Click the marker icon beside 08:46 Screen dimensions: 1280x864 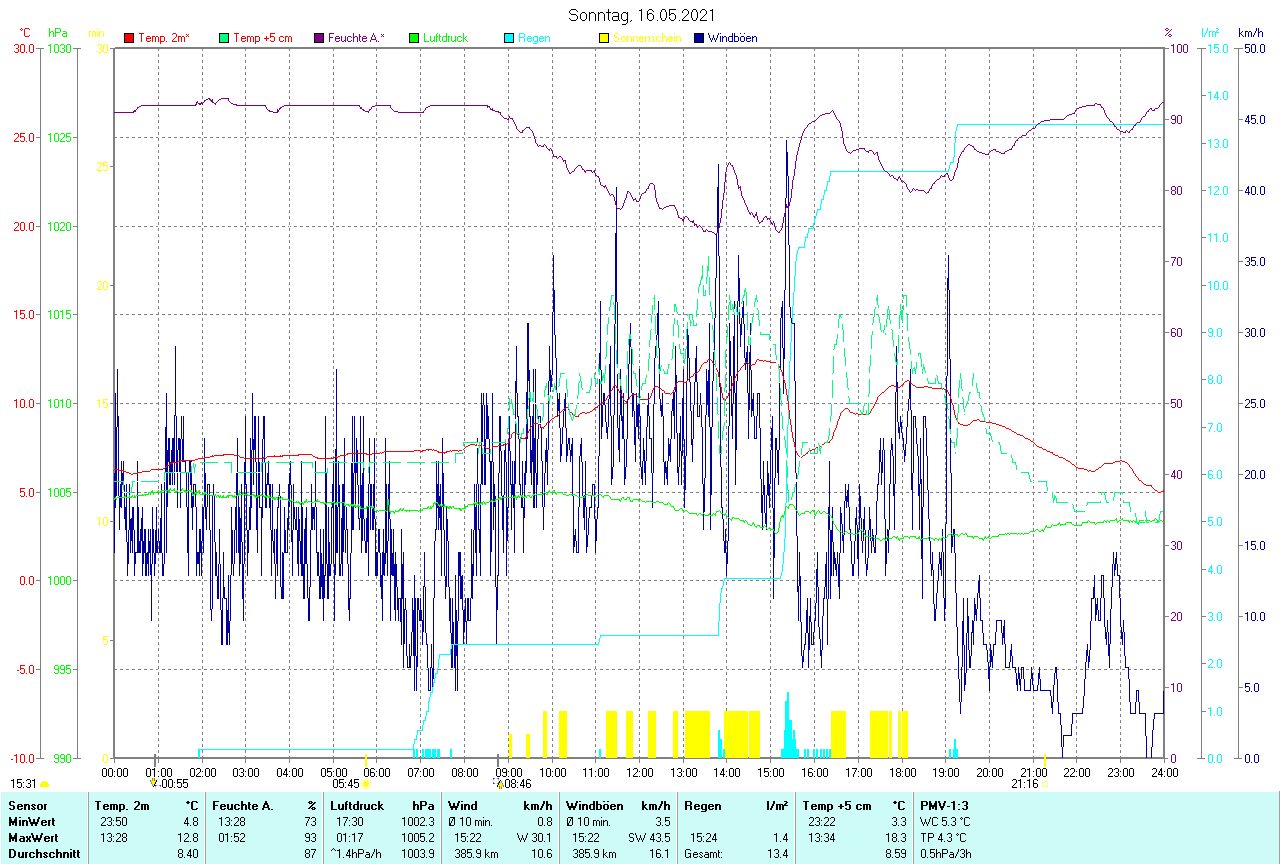[498, 785]
